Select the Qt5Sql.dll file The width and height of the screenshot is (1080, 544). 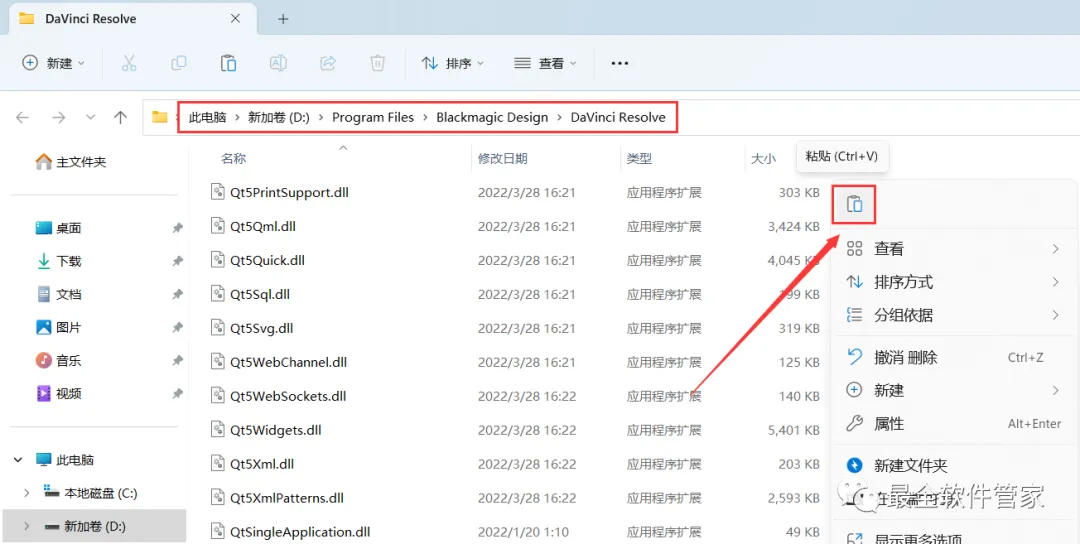pyautogui.click(x=260, y=294)
